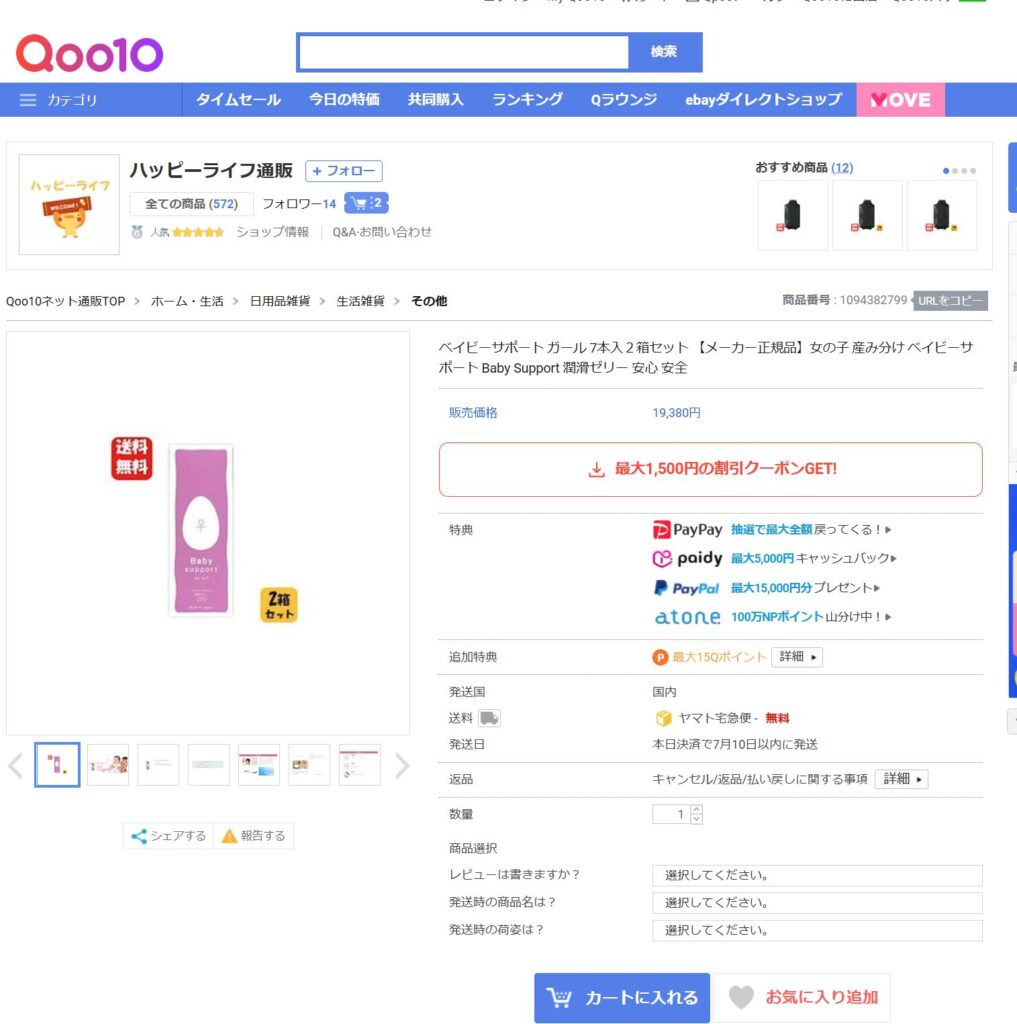The height and width of the screenshot is (1024, 1017).
Task: Open タイムセール menu item
Action: coord(238,100)
